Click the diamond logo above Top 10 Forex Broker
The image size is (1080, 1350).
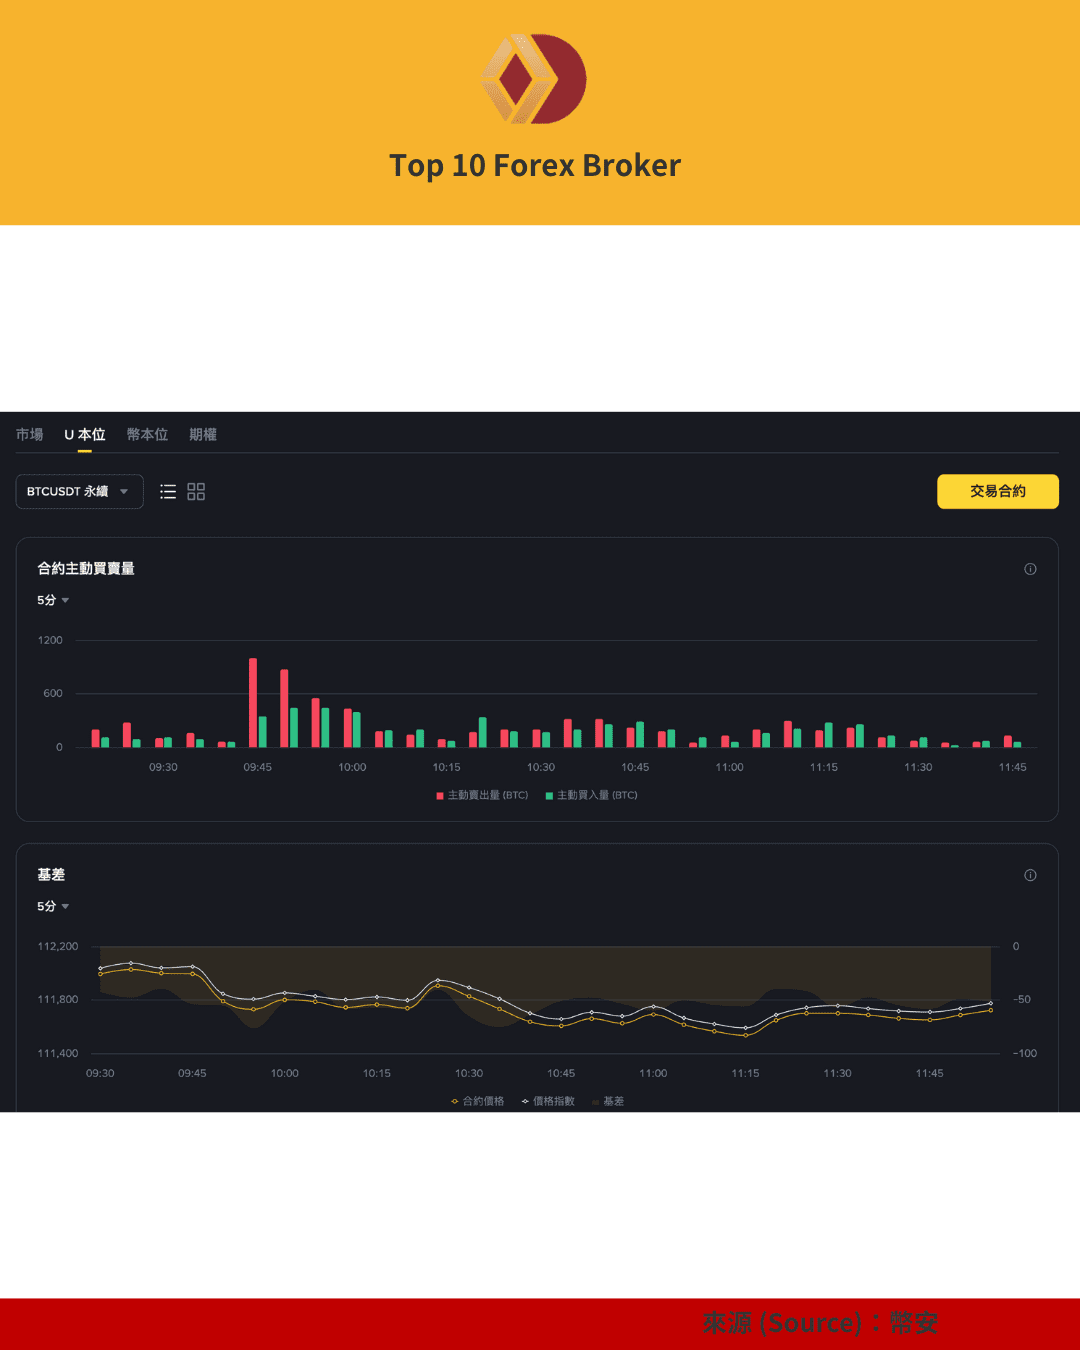point(534,79)
